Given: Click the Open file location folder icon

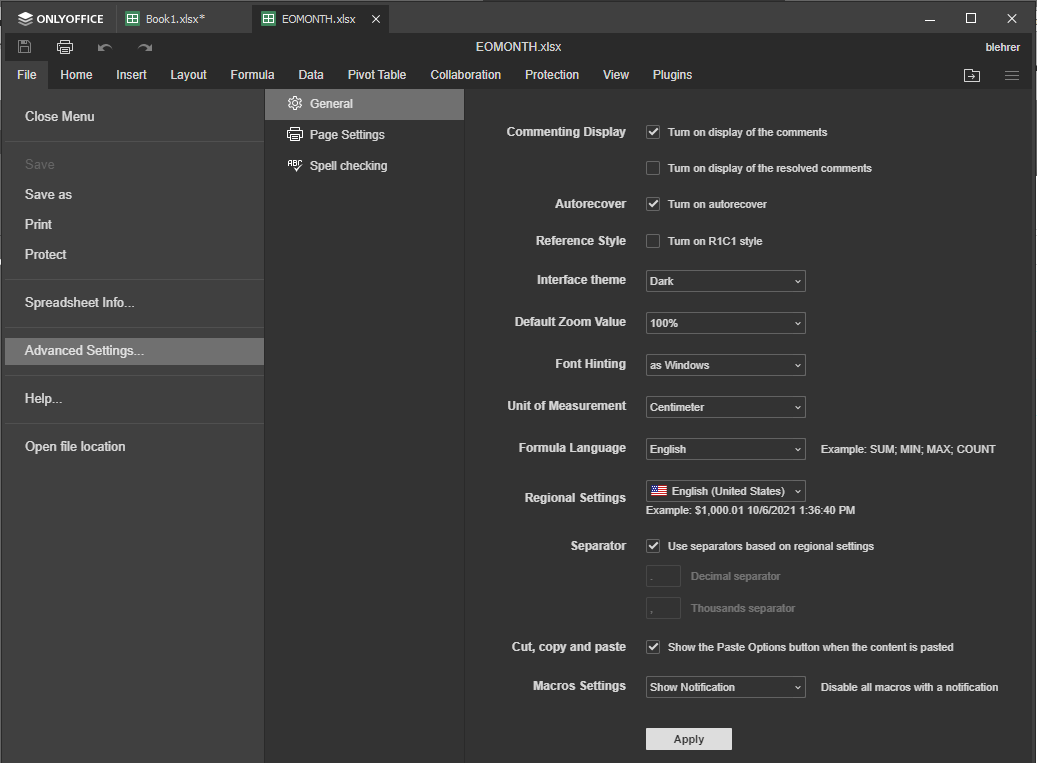Looking at the screenshot, I should pyautogui.click(x=972, y=75).
